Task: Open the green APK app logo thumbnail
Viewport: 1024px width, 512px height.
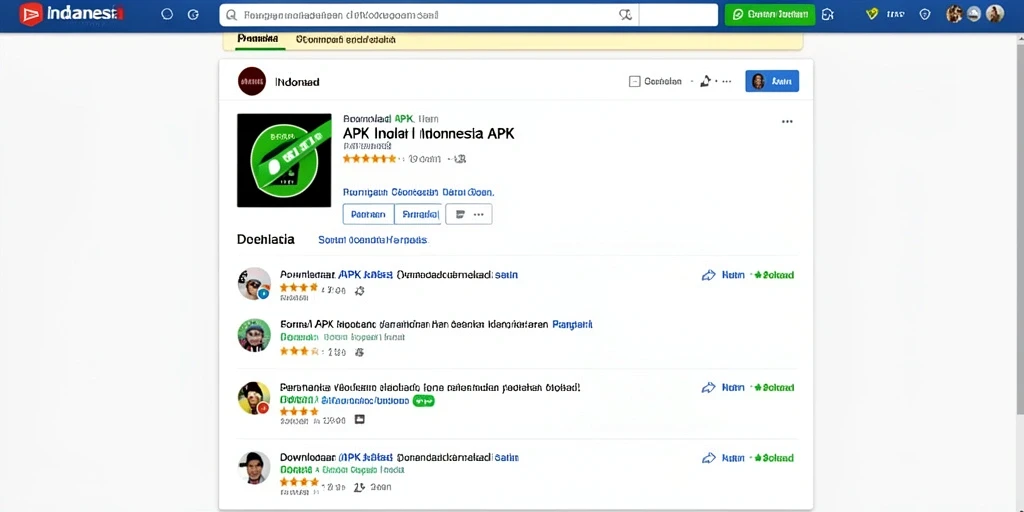Action: (285, 161)
